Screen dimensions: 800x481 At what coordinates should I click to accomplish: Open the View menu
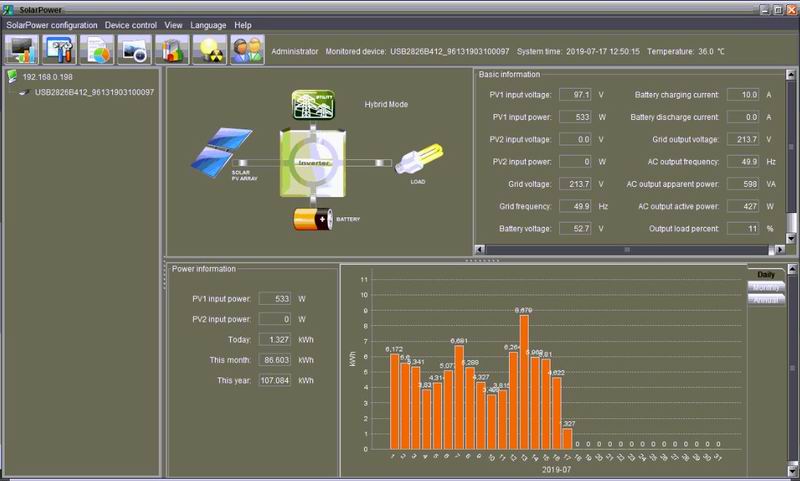pyautogui.click(x=173, y=25)
